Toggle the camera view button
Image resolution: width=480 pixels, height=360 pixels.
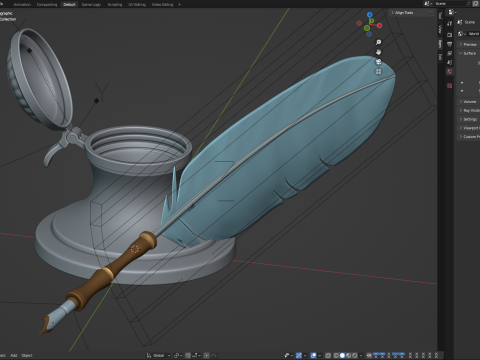pos(378,62)
